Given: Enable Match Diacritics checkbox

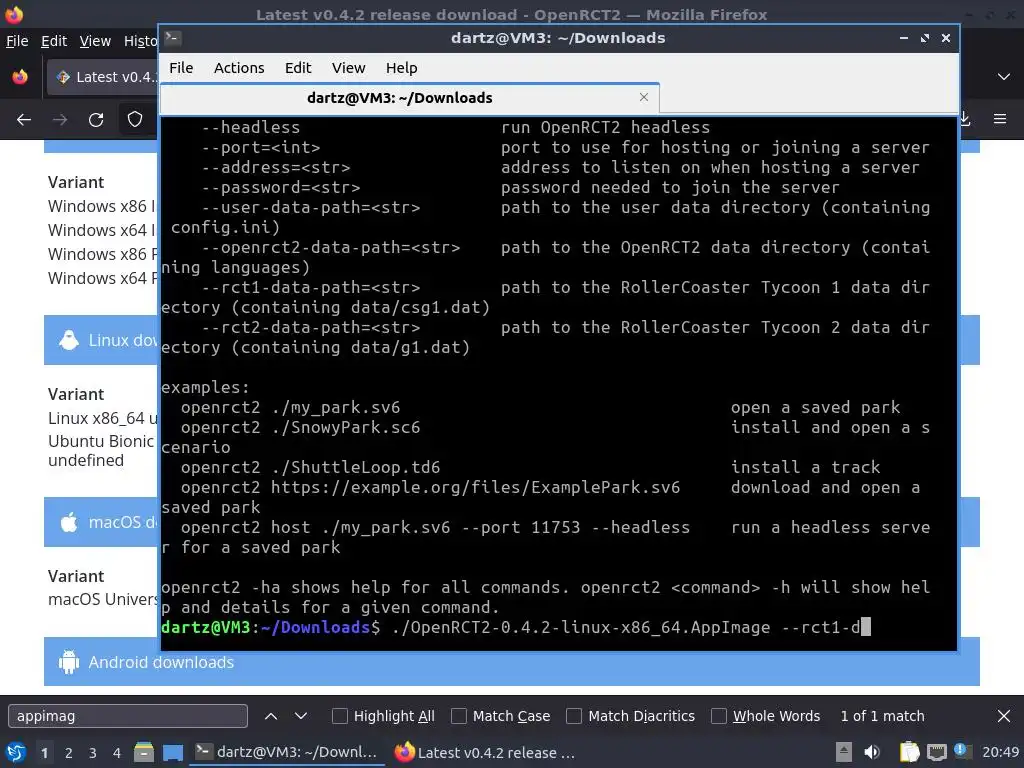Looking at the screenshot, I should point(574,716).
